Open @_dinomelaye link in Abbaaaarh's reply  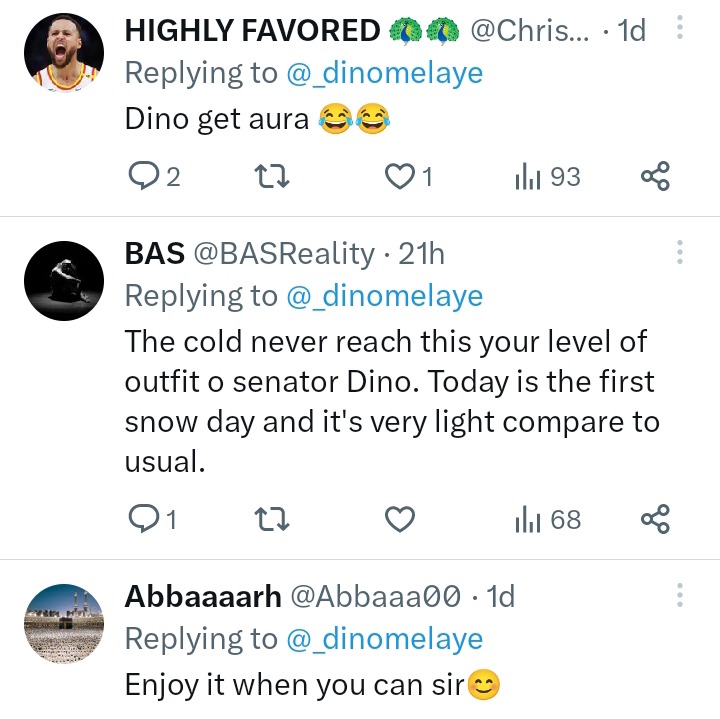click(x=385, y=639)
